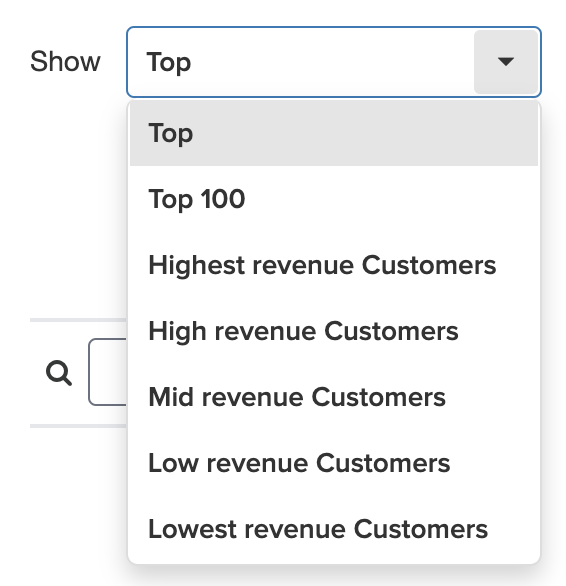Image resolution: width=566 pixels, height=586 pixels.
Task: Select Low revenue Customers entry
Action: 334,463
